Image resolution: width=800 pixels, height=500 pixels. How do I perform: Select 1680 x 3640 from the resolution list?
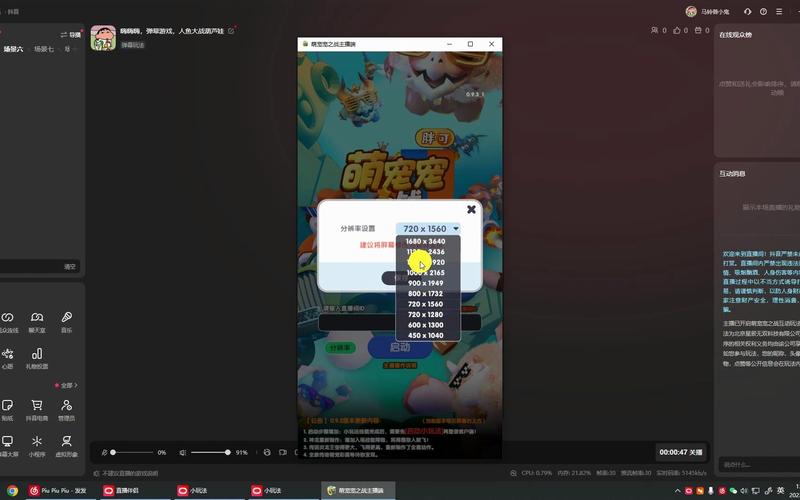point(425,241)
